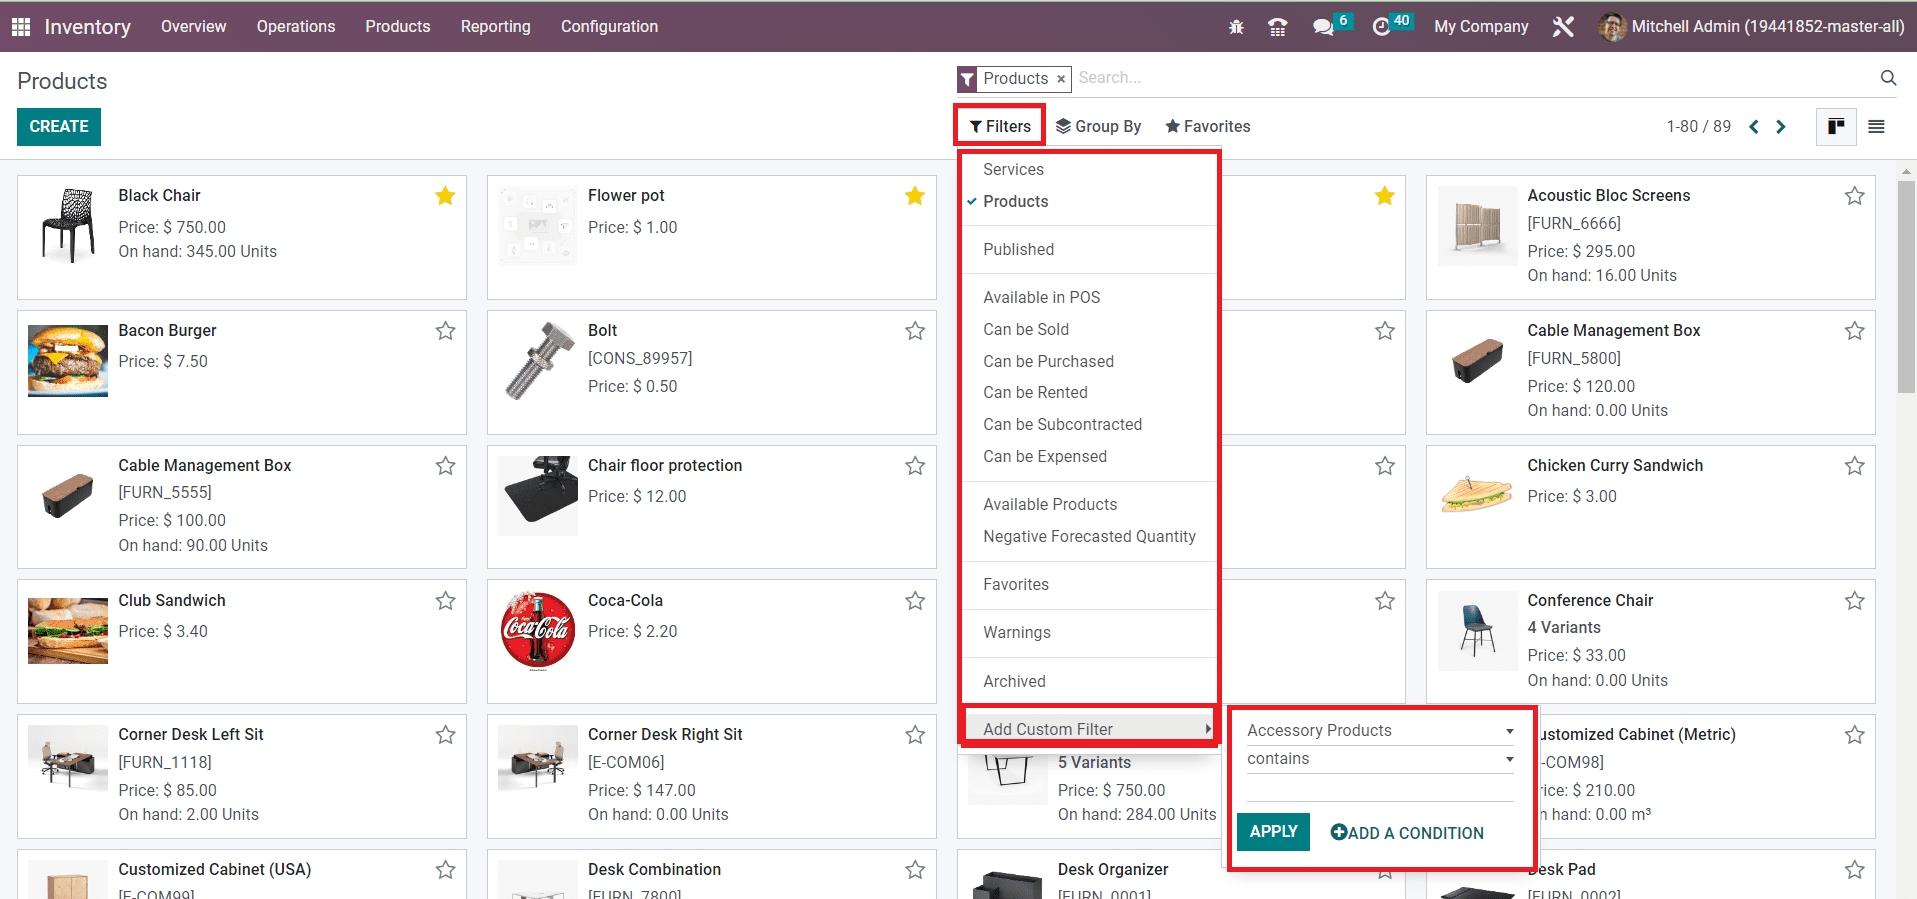Favorite the Conference Chair star
Viewport: 1917px width, 899px height.
point(1855,601)
